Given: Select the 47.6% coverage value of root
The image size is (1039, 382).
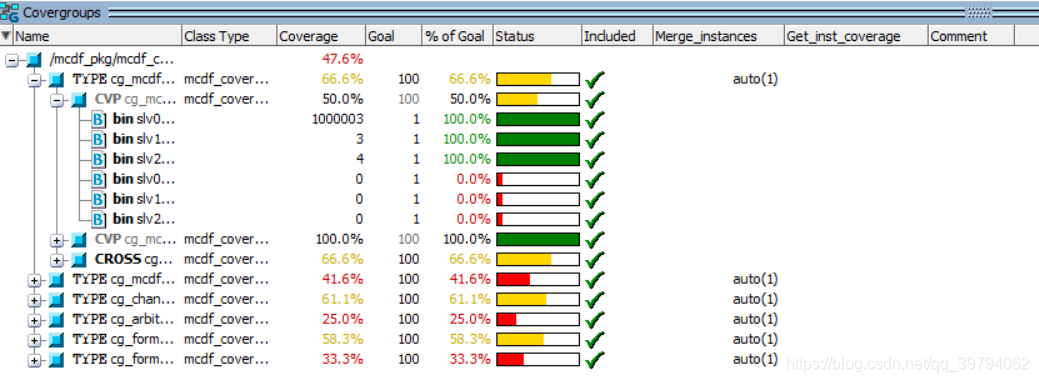Looking at the screenshot, I should coord(342,60).
